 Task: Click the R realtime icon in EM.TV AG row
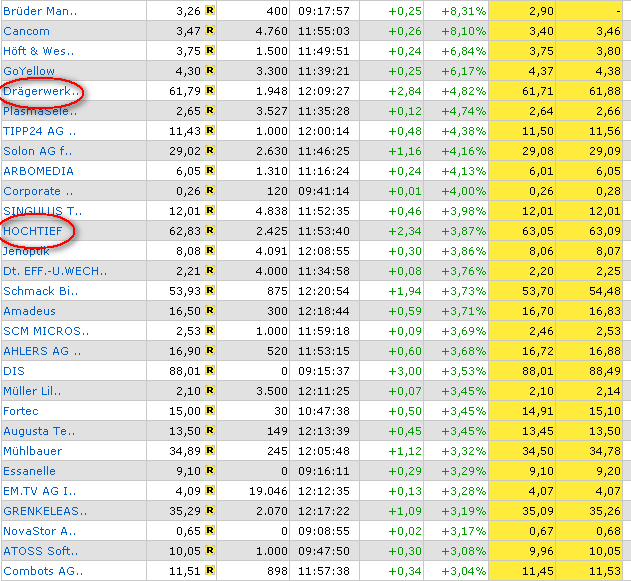(x=210, y=490)
